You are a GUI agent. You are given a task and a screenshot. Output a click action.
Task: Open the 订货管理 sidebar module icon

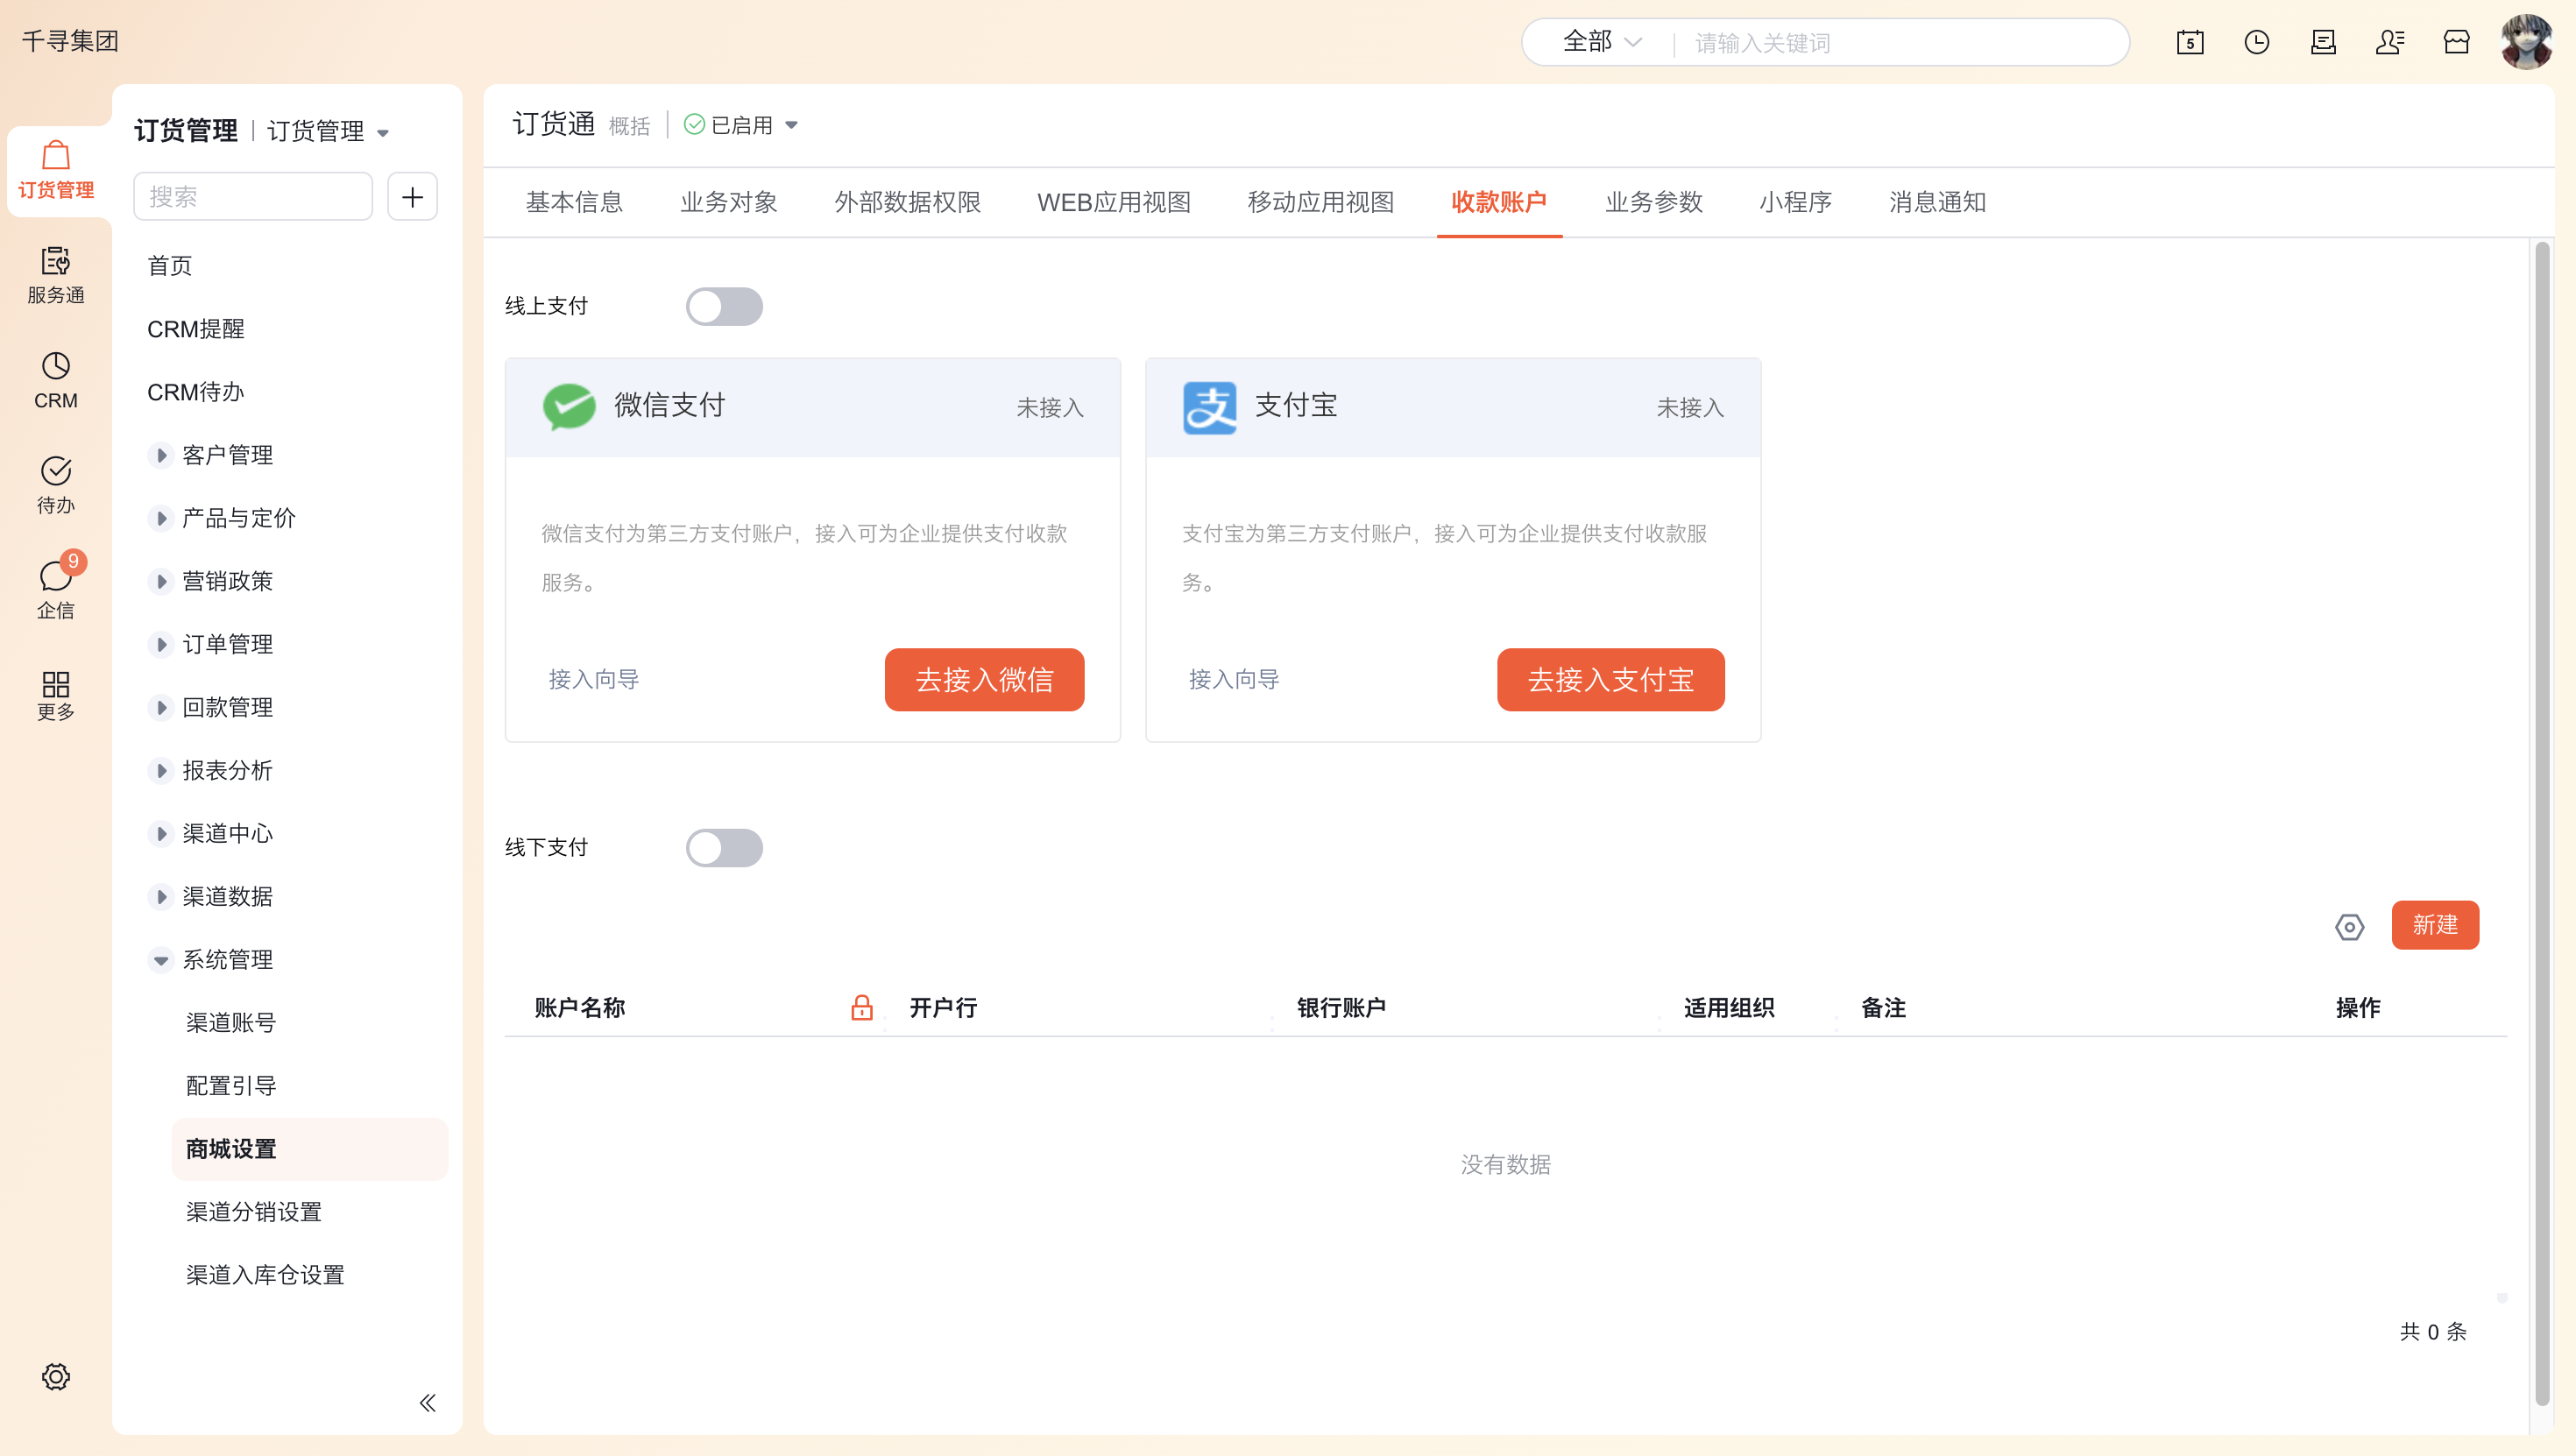pos(56,170)
